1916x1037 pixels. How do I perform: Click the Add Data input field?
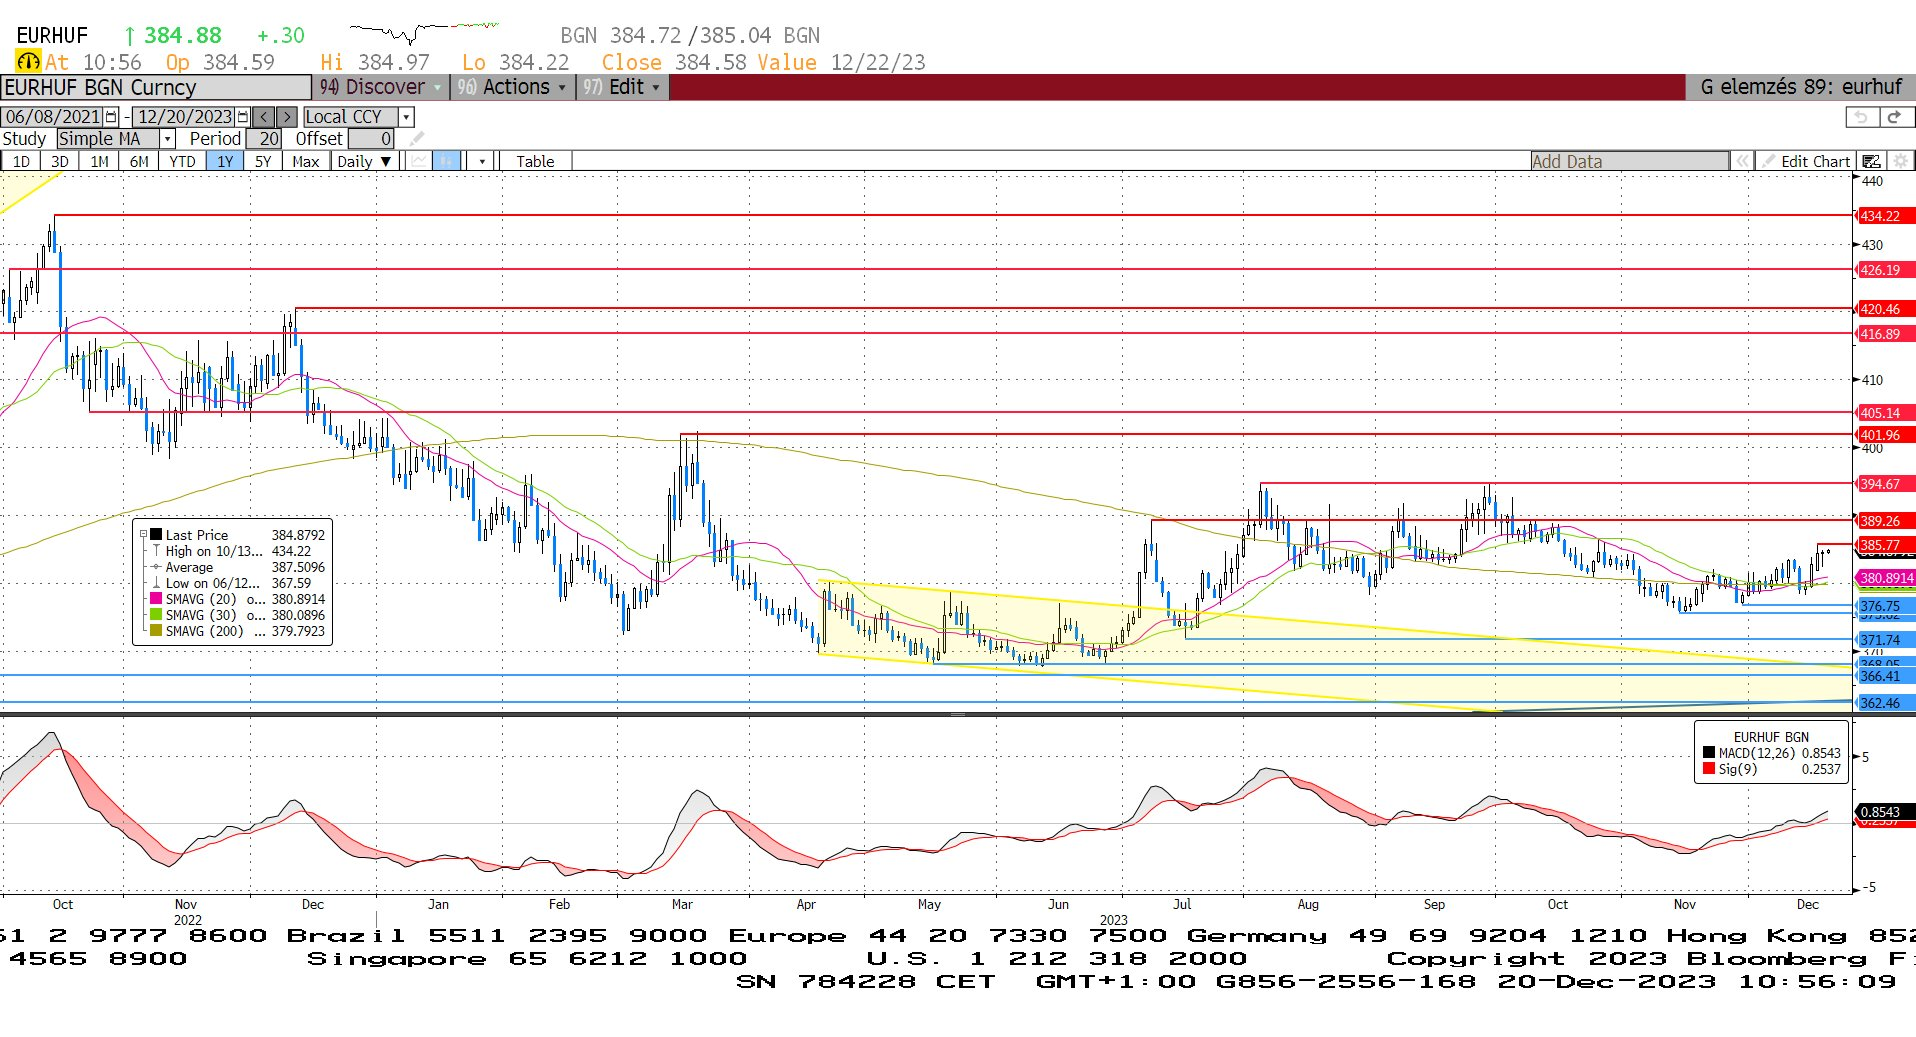point(1629,161)
